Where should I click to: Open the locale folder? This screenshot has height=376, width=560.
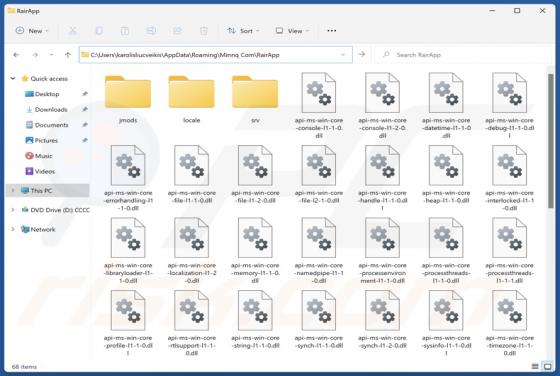pos(191,99)
